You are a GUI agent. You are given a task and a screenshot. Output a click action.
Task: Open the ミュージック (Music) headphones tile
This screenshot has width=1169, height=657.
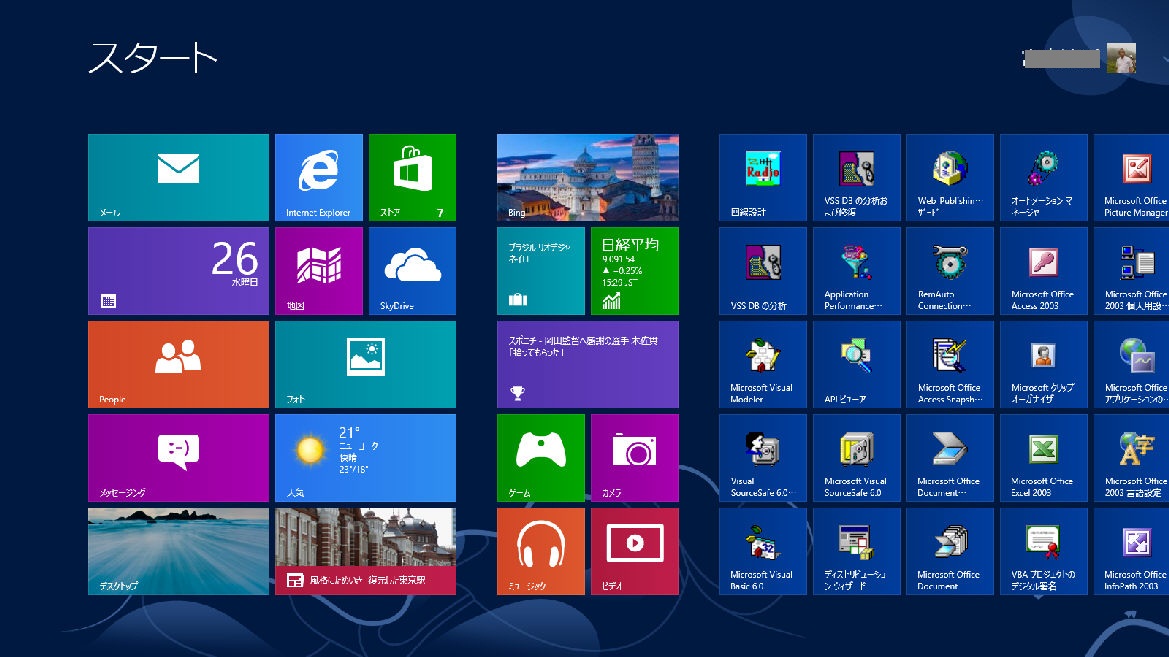[541, 552]
